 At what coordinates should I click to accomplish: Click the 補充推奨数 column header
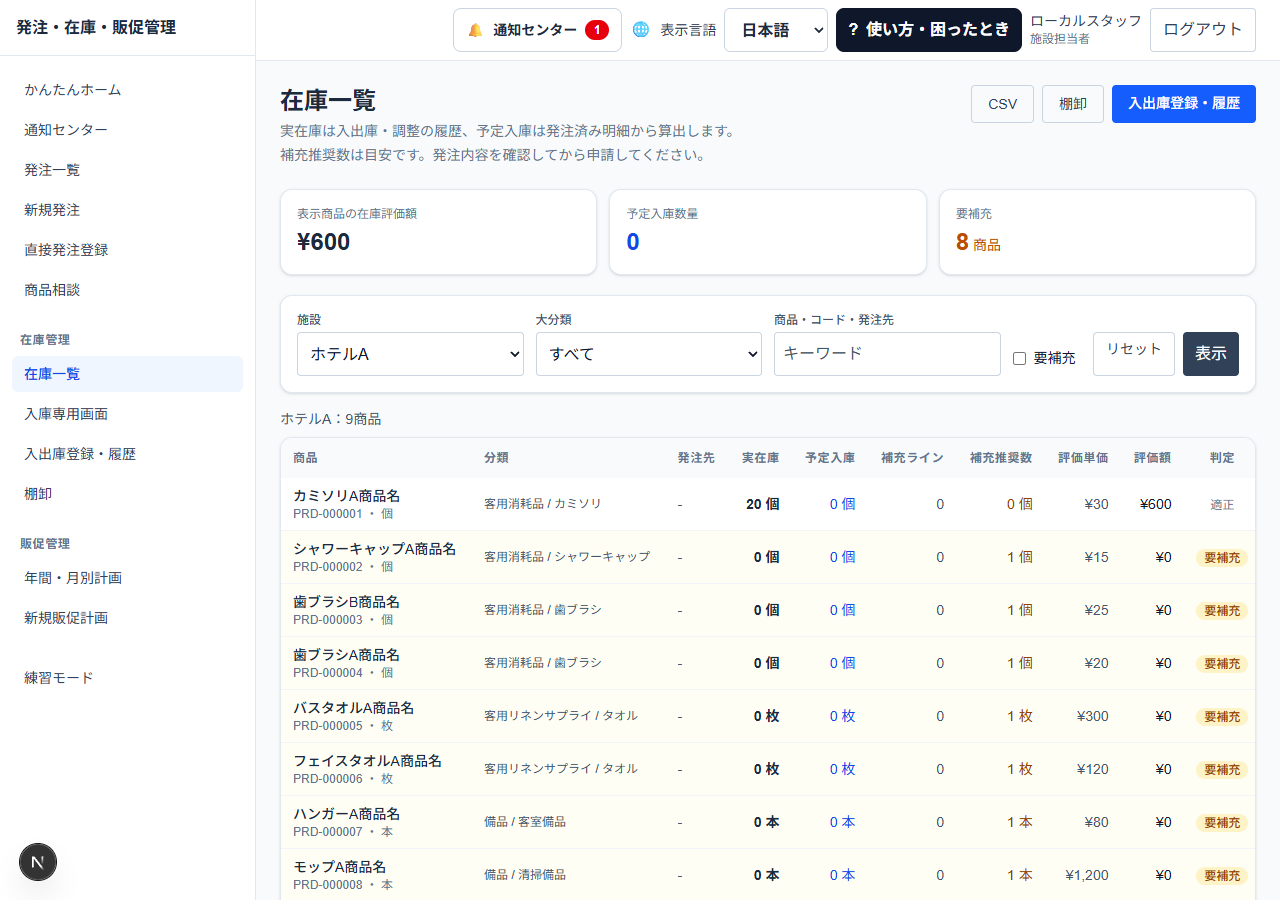[1001, 458]
